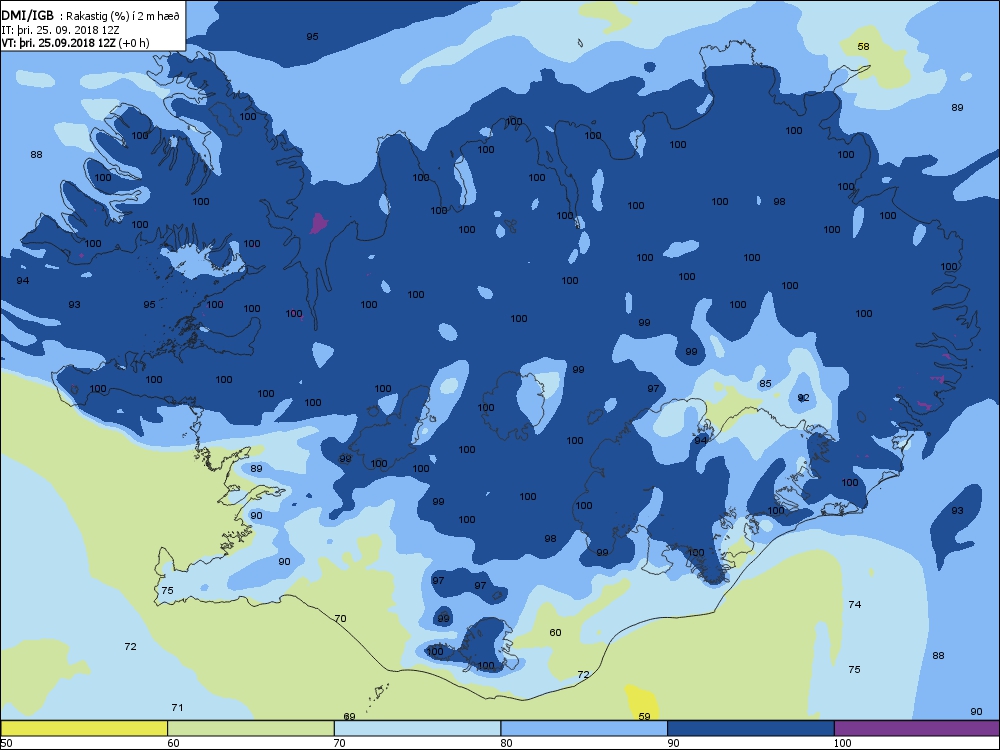The height and width of the screenshot is (750, 1000).
Task: Click the '50' tick label on the legend
Action: 6,743
